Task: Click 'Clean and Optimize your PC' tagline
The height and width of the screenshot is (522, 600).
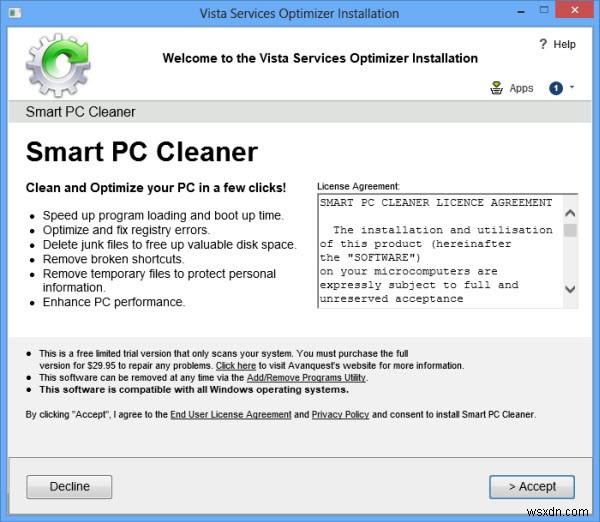Action: point(156,188)
